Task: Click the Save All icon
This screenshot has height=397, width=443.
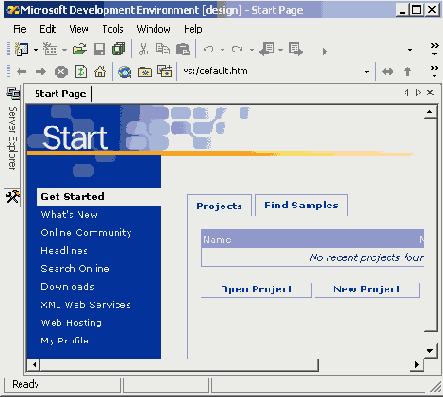Action: pyautogui.click(x=119, y=49)
